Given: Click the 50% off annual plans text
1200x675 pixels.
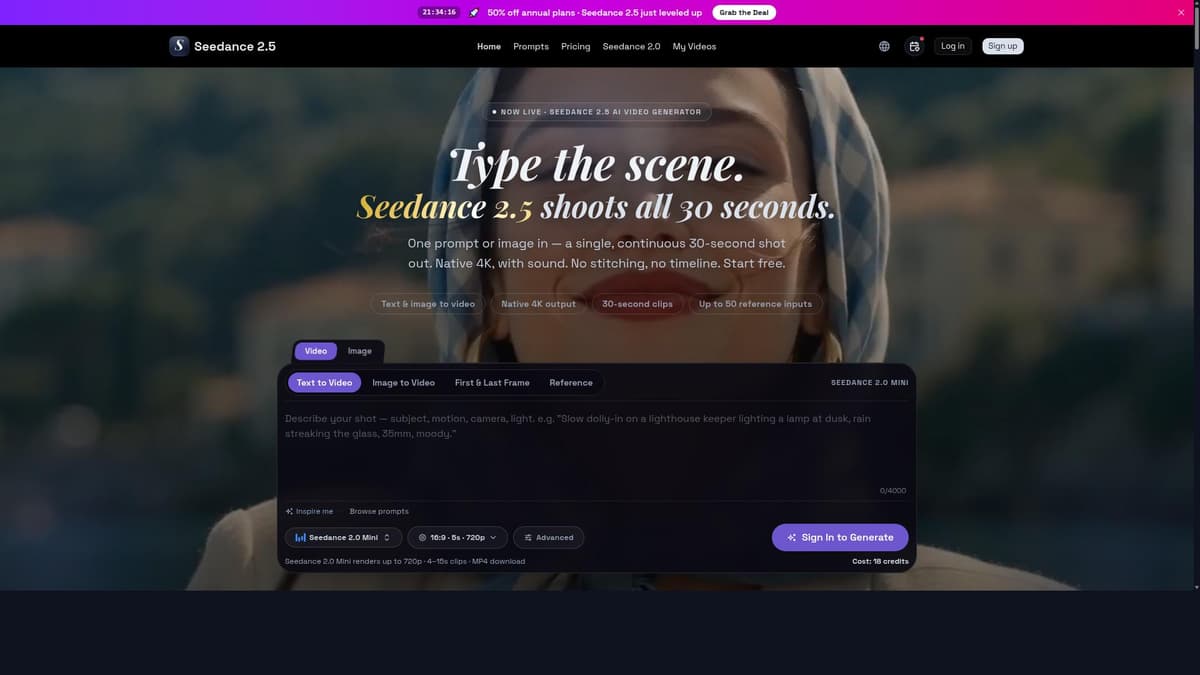Looking at the screenshot, I should point(594,12).
